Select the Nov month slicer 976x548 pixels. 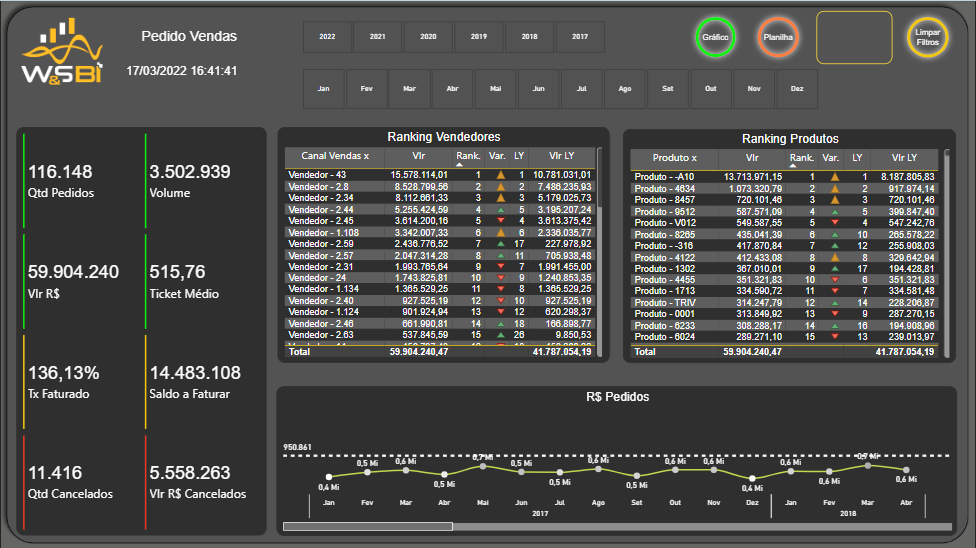754,89
